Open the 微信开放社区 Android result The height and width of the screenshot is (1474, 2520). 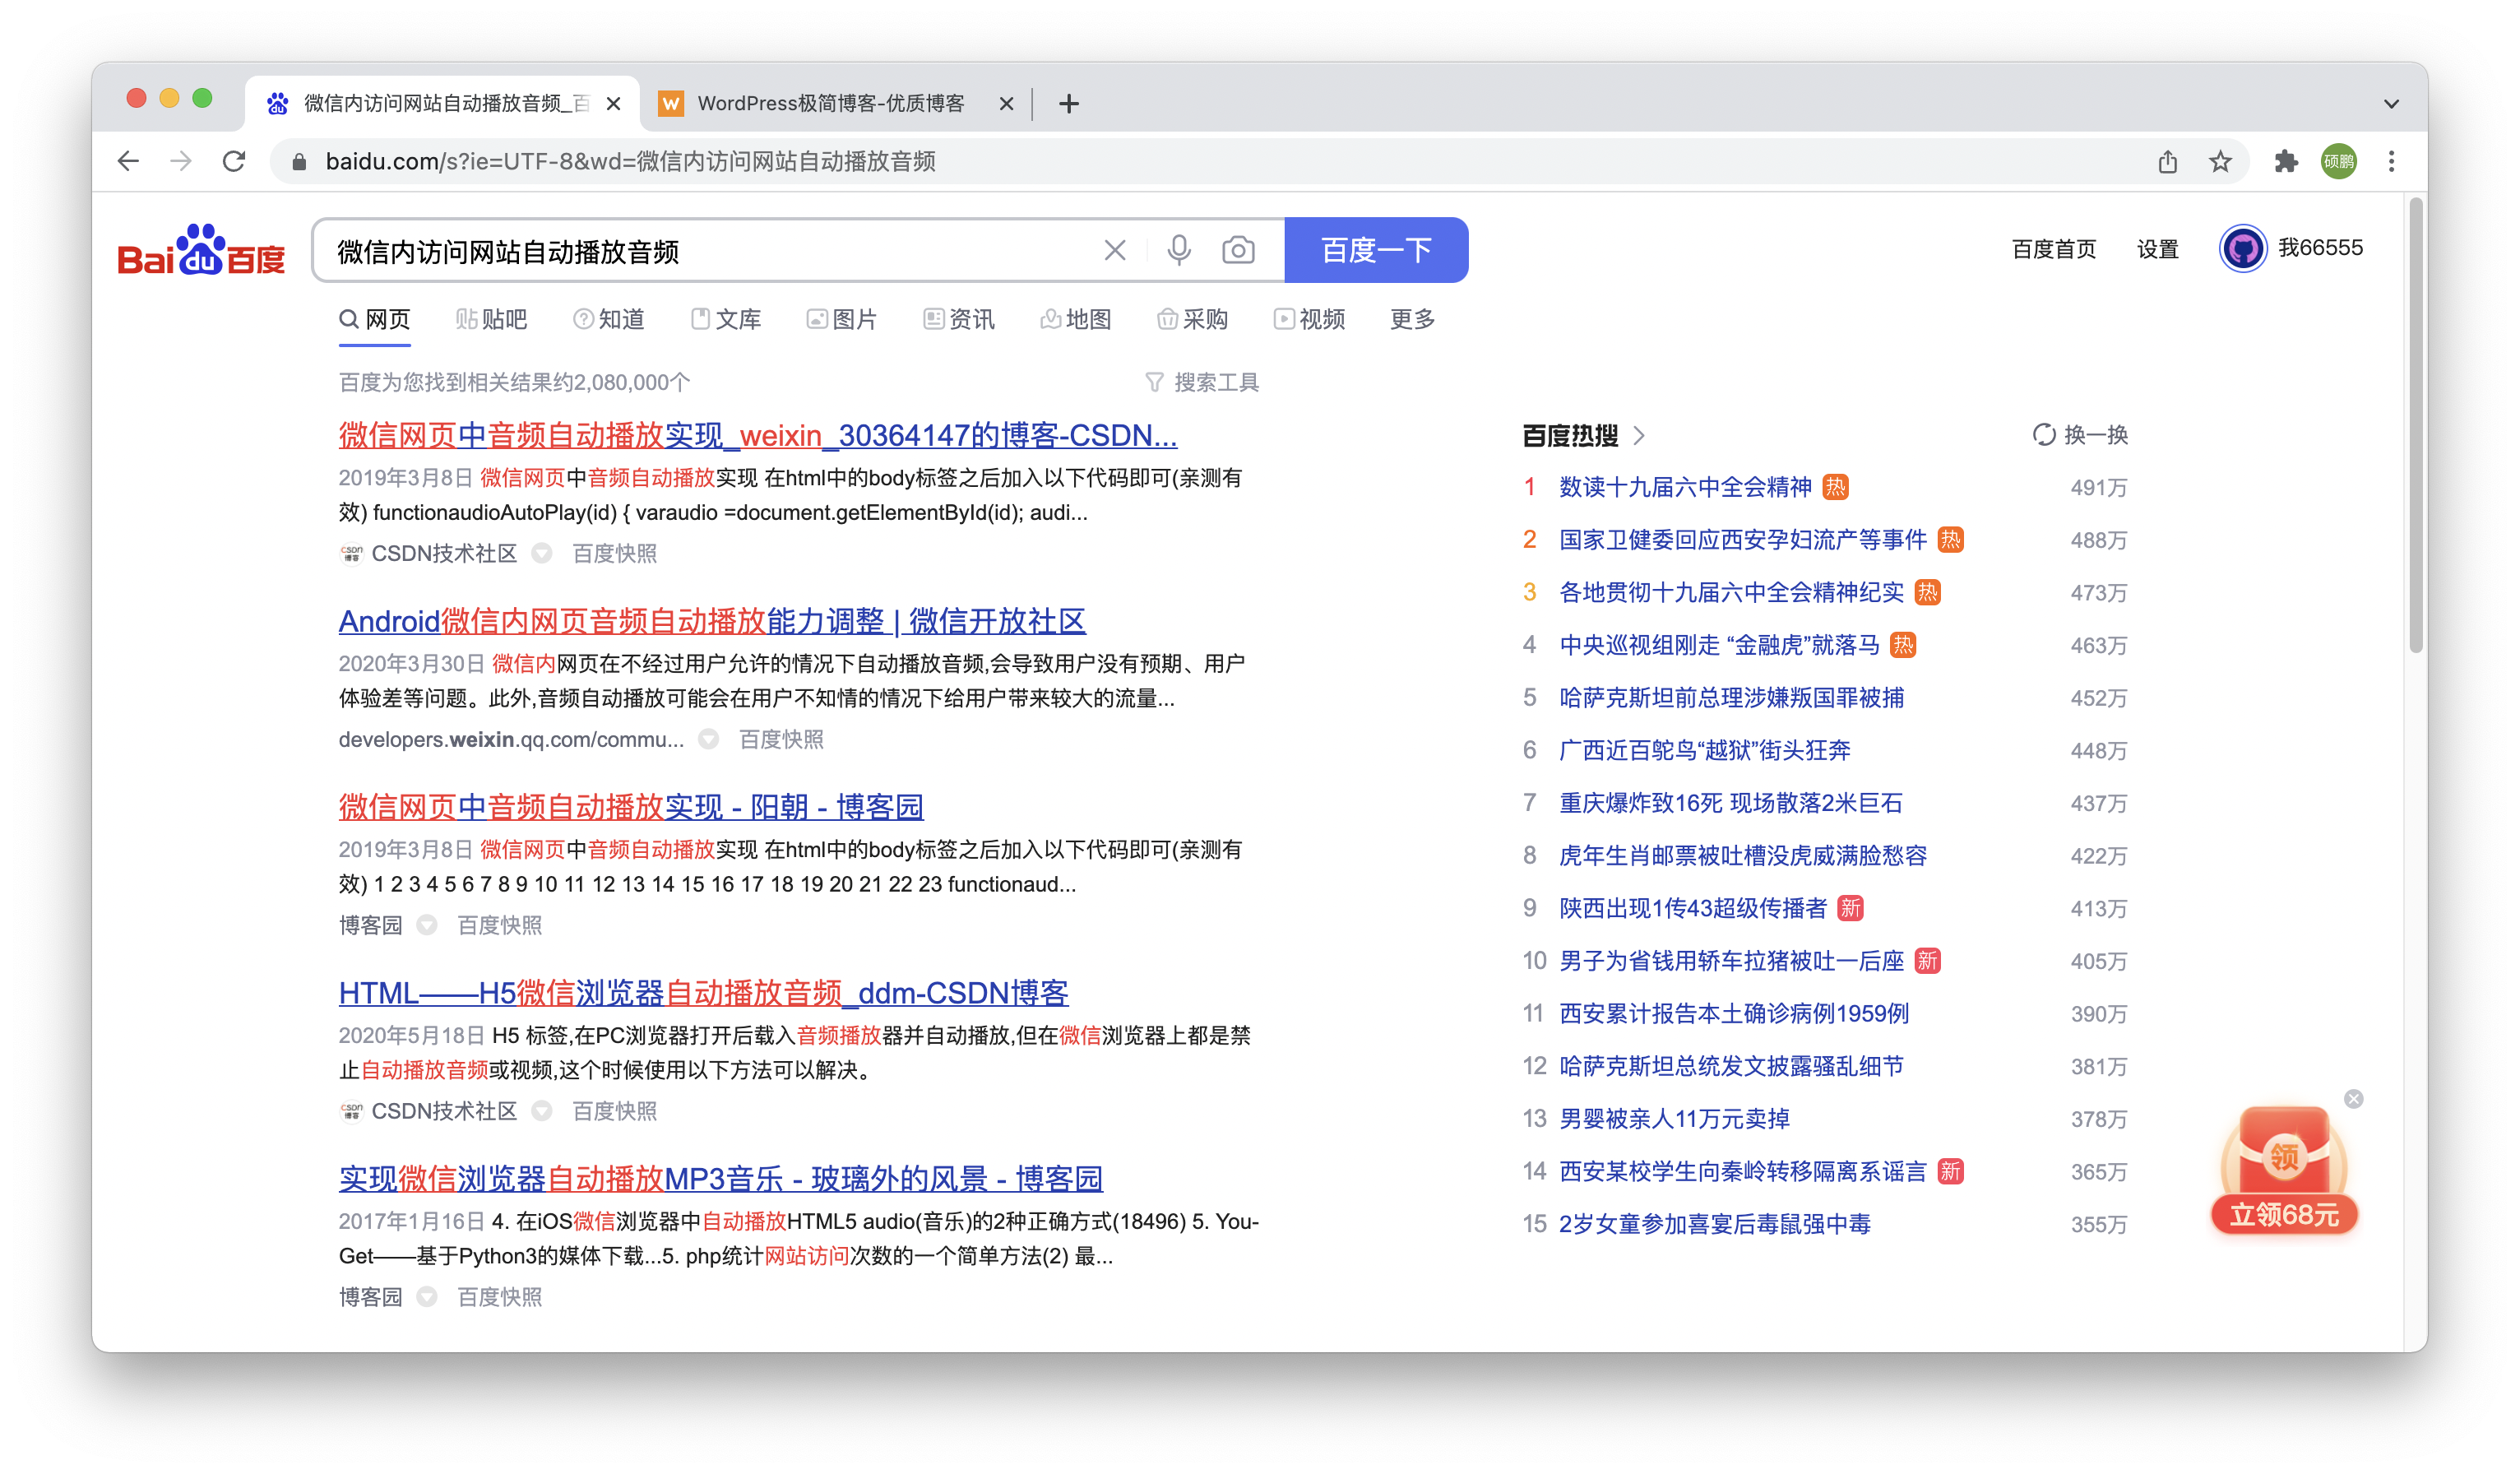click(x=712, y=622)
